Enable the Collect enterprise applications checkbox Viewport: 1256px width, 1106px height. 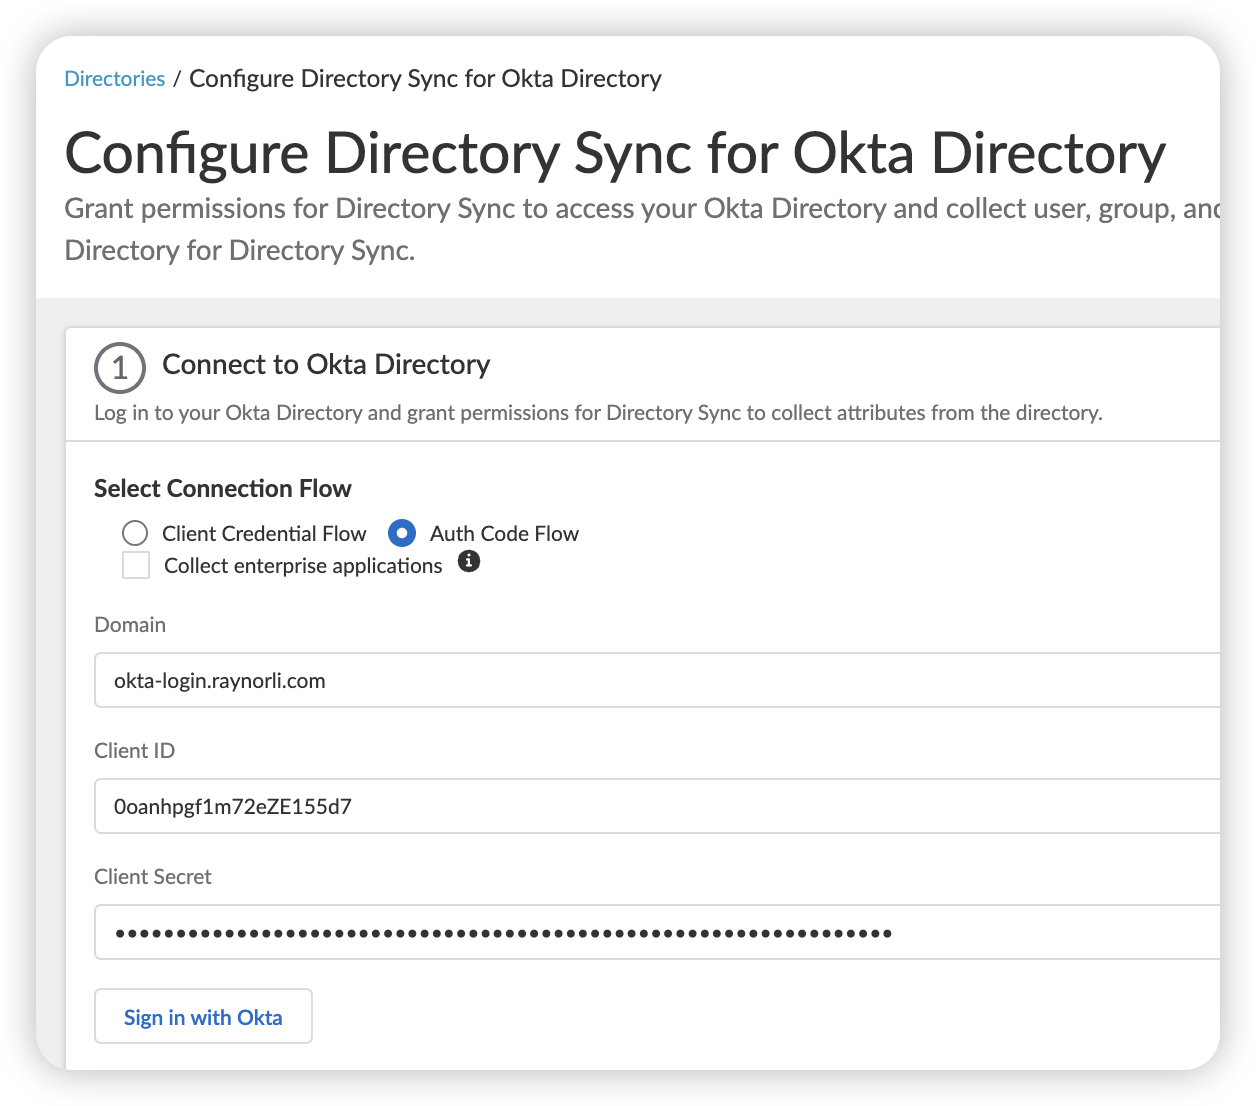[x=136, y=566]
